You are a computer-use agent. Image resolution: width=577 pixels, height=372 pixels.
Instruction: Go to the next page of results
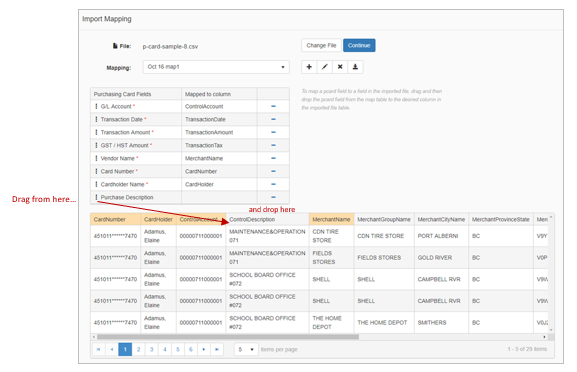coord(204,349)
